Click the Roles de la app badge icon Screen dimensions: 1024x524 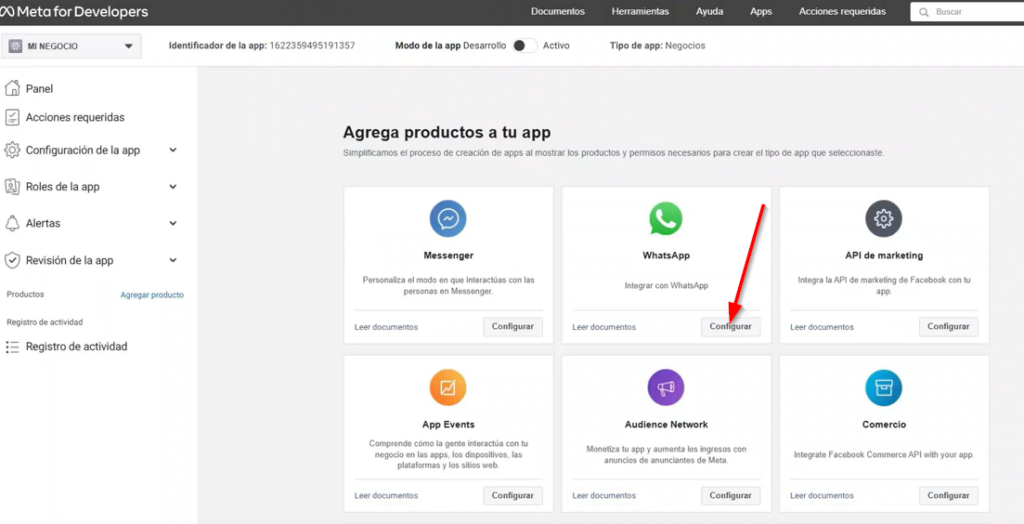pyautogui.click(x=12, y=187)
